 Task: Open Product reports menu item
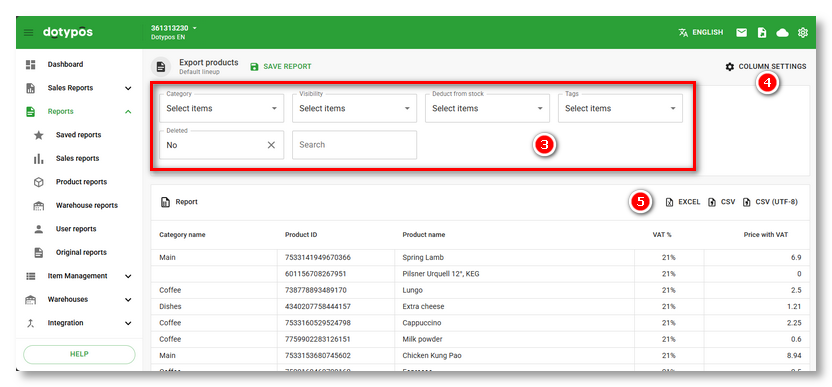coord(81,182)
